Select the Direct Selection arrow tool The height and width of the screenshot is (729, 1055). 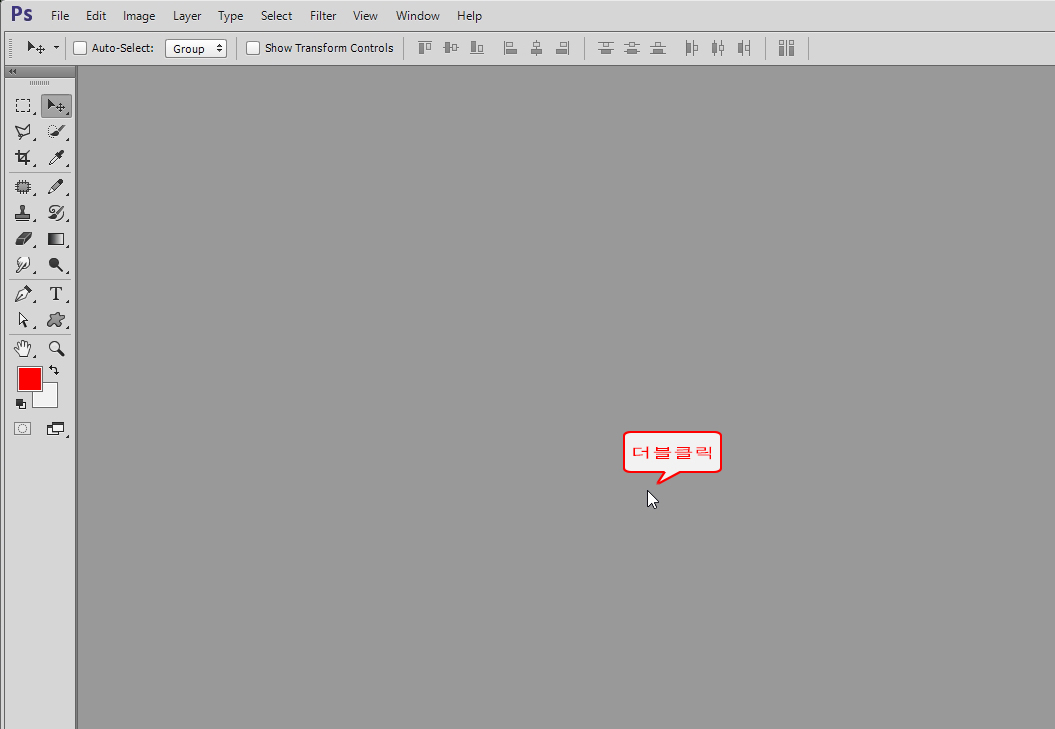[24, 320]
